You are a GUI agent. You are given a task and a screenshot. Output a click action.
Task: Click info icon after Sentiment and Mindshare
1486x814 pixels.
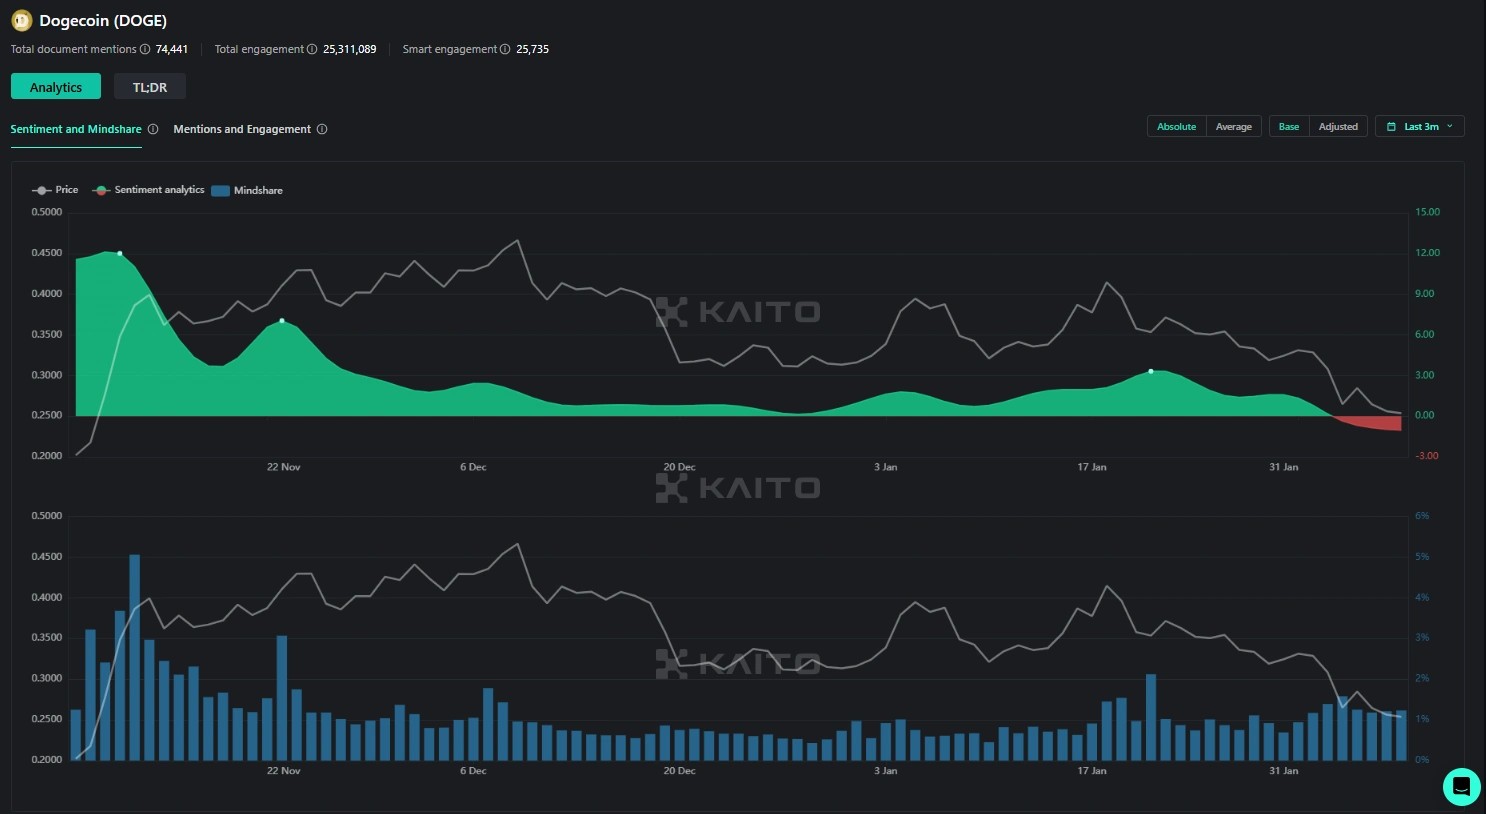tap(153, 129)
